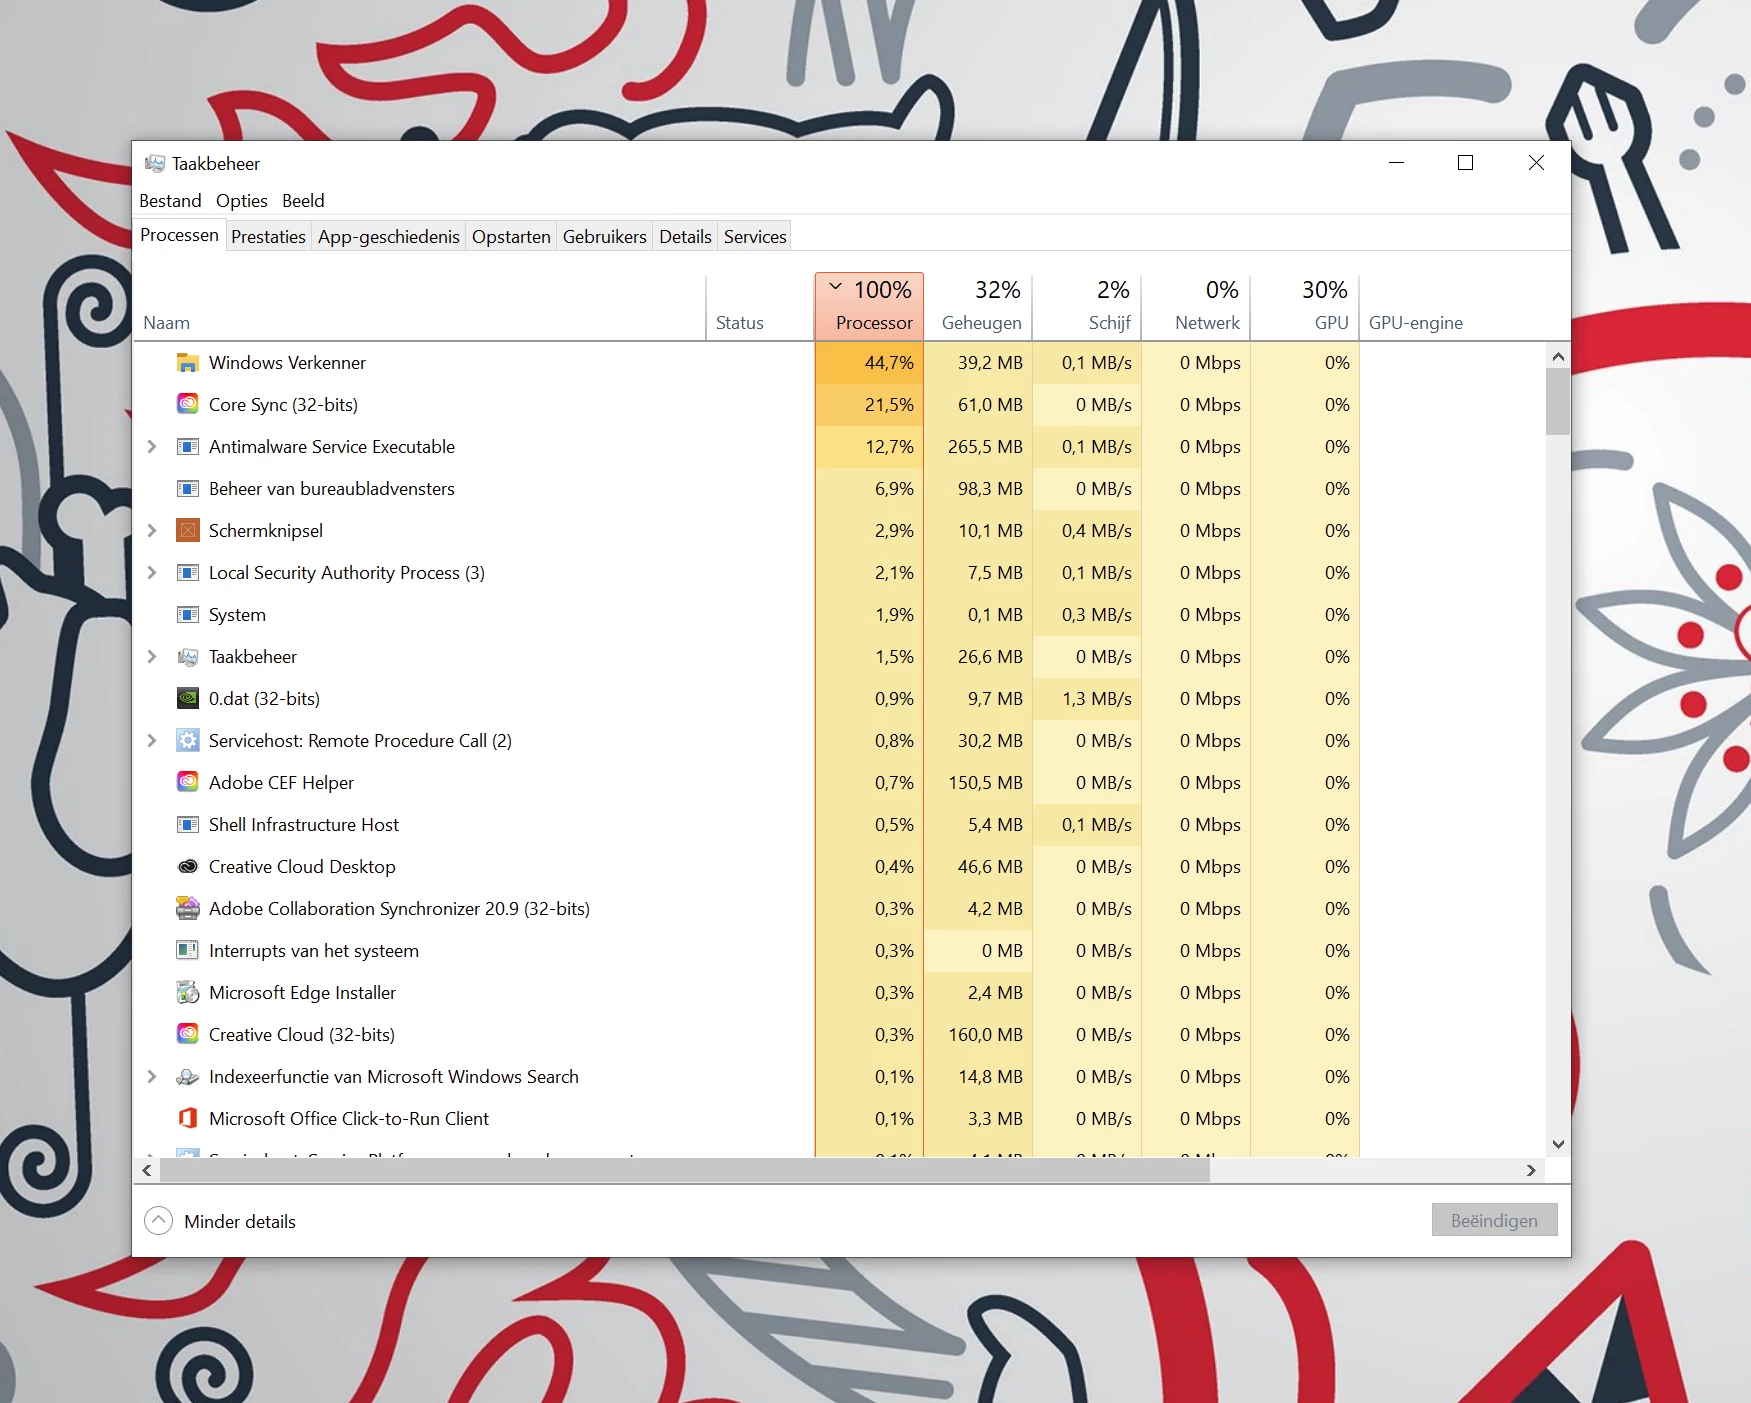This screenshot has height=1403, width=1751.
Task: Click the Core Sync (32-bits) icon
Action: (187, 405)
